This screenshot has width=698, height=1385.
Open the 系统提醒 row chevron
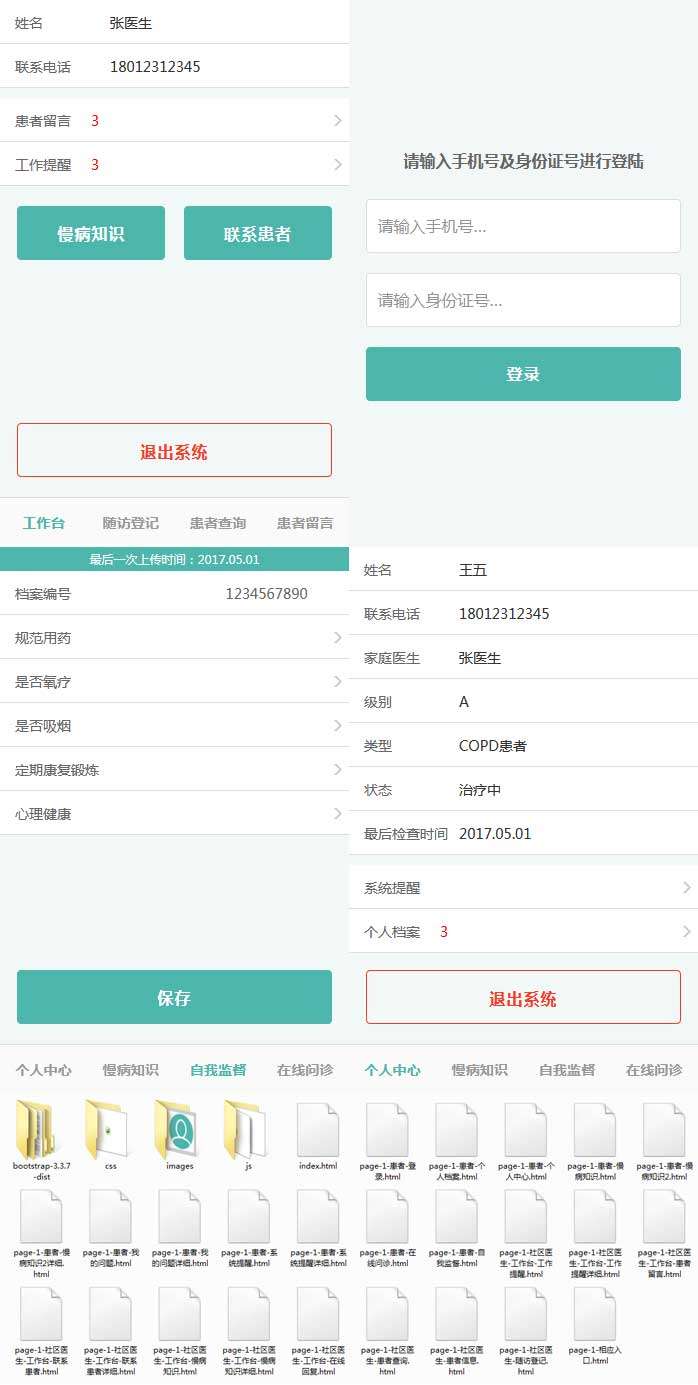[686, 888]
